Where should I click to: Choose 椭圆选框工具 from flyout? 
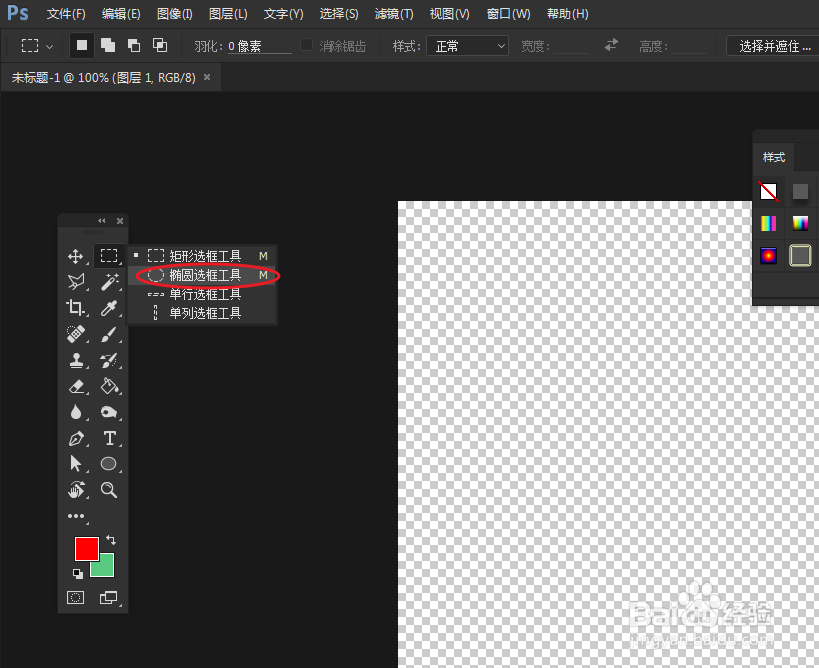pyautogui.click(x=203, y=275)
